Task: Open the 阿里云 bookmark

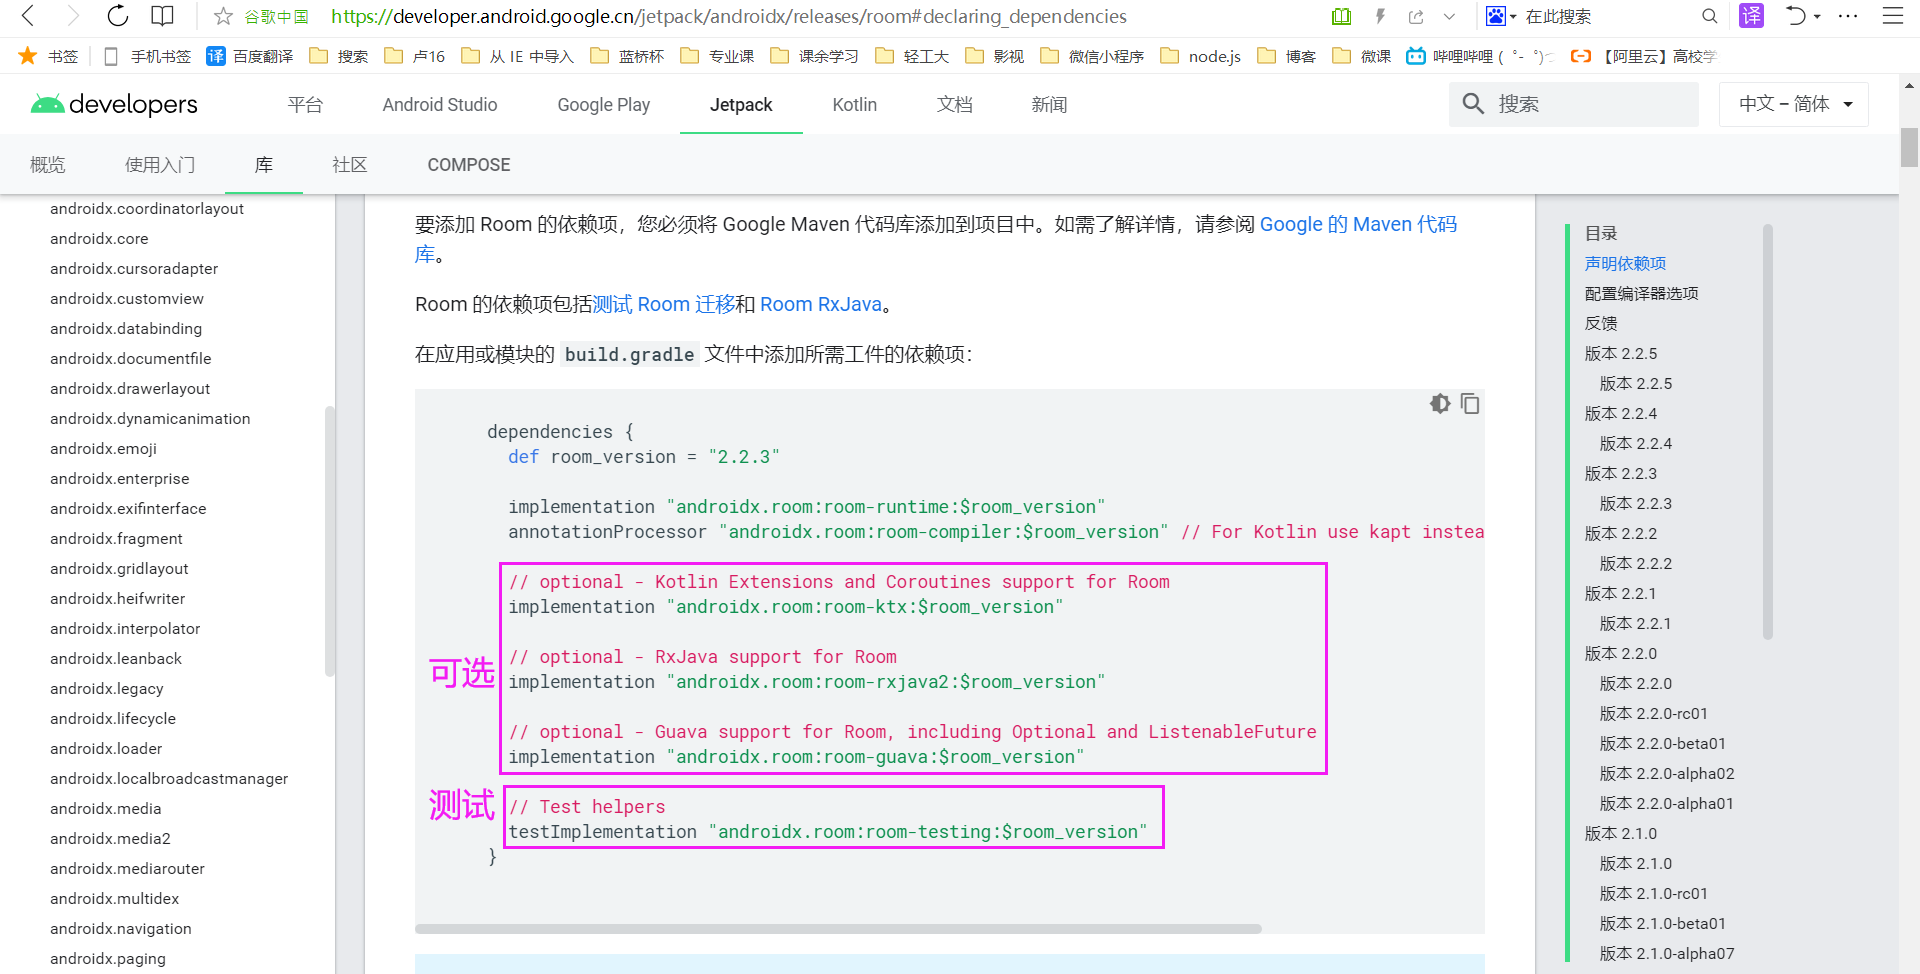Action: 1643,56
